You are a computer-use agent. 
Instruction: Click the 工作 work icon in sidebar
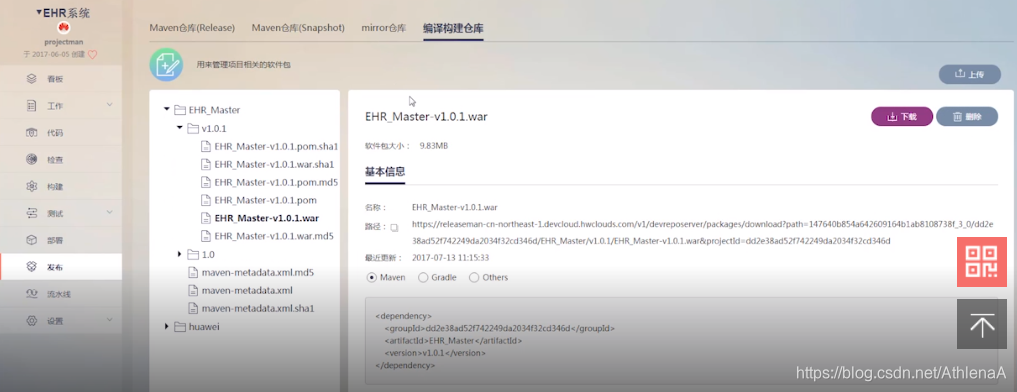(32, 106)
